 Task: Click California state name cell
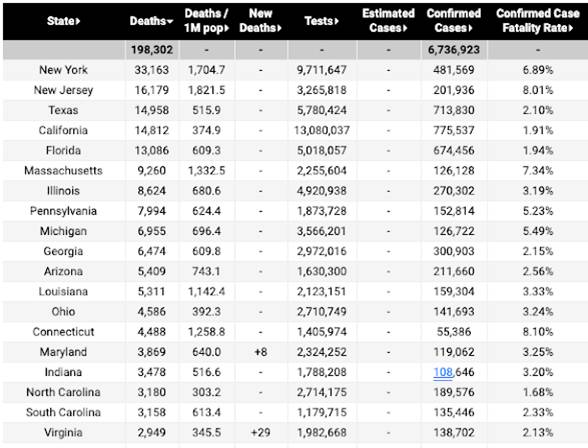63,130
